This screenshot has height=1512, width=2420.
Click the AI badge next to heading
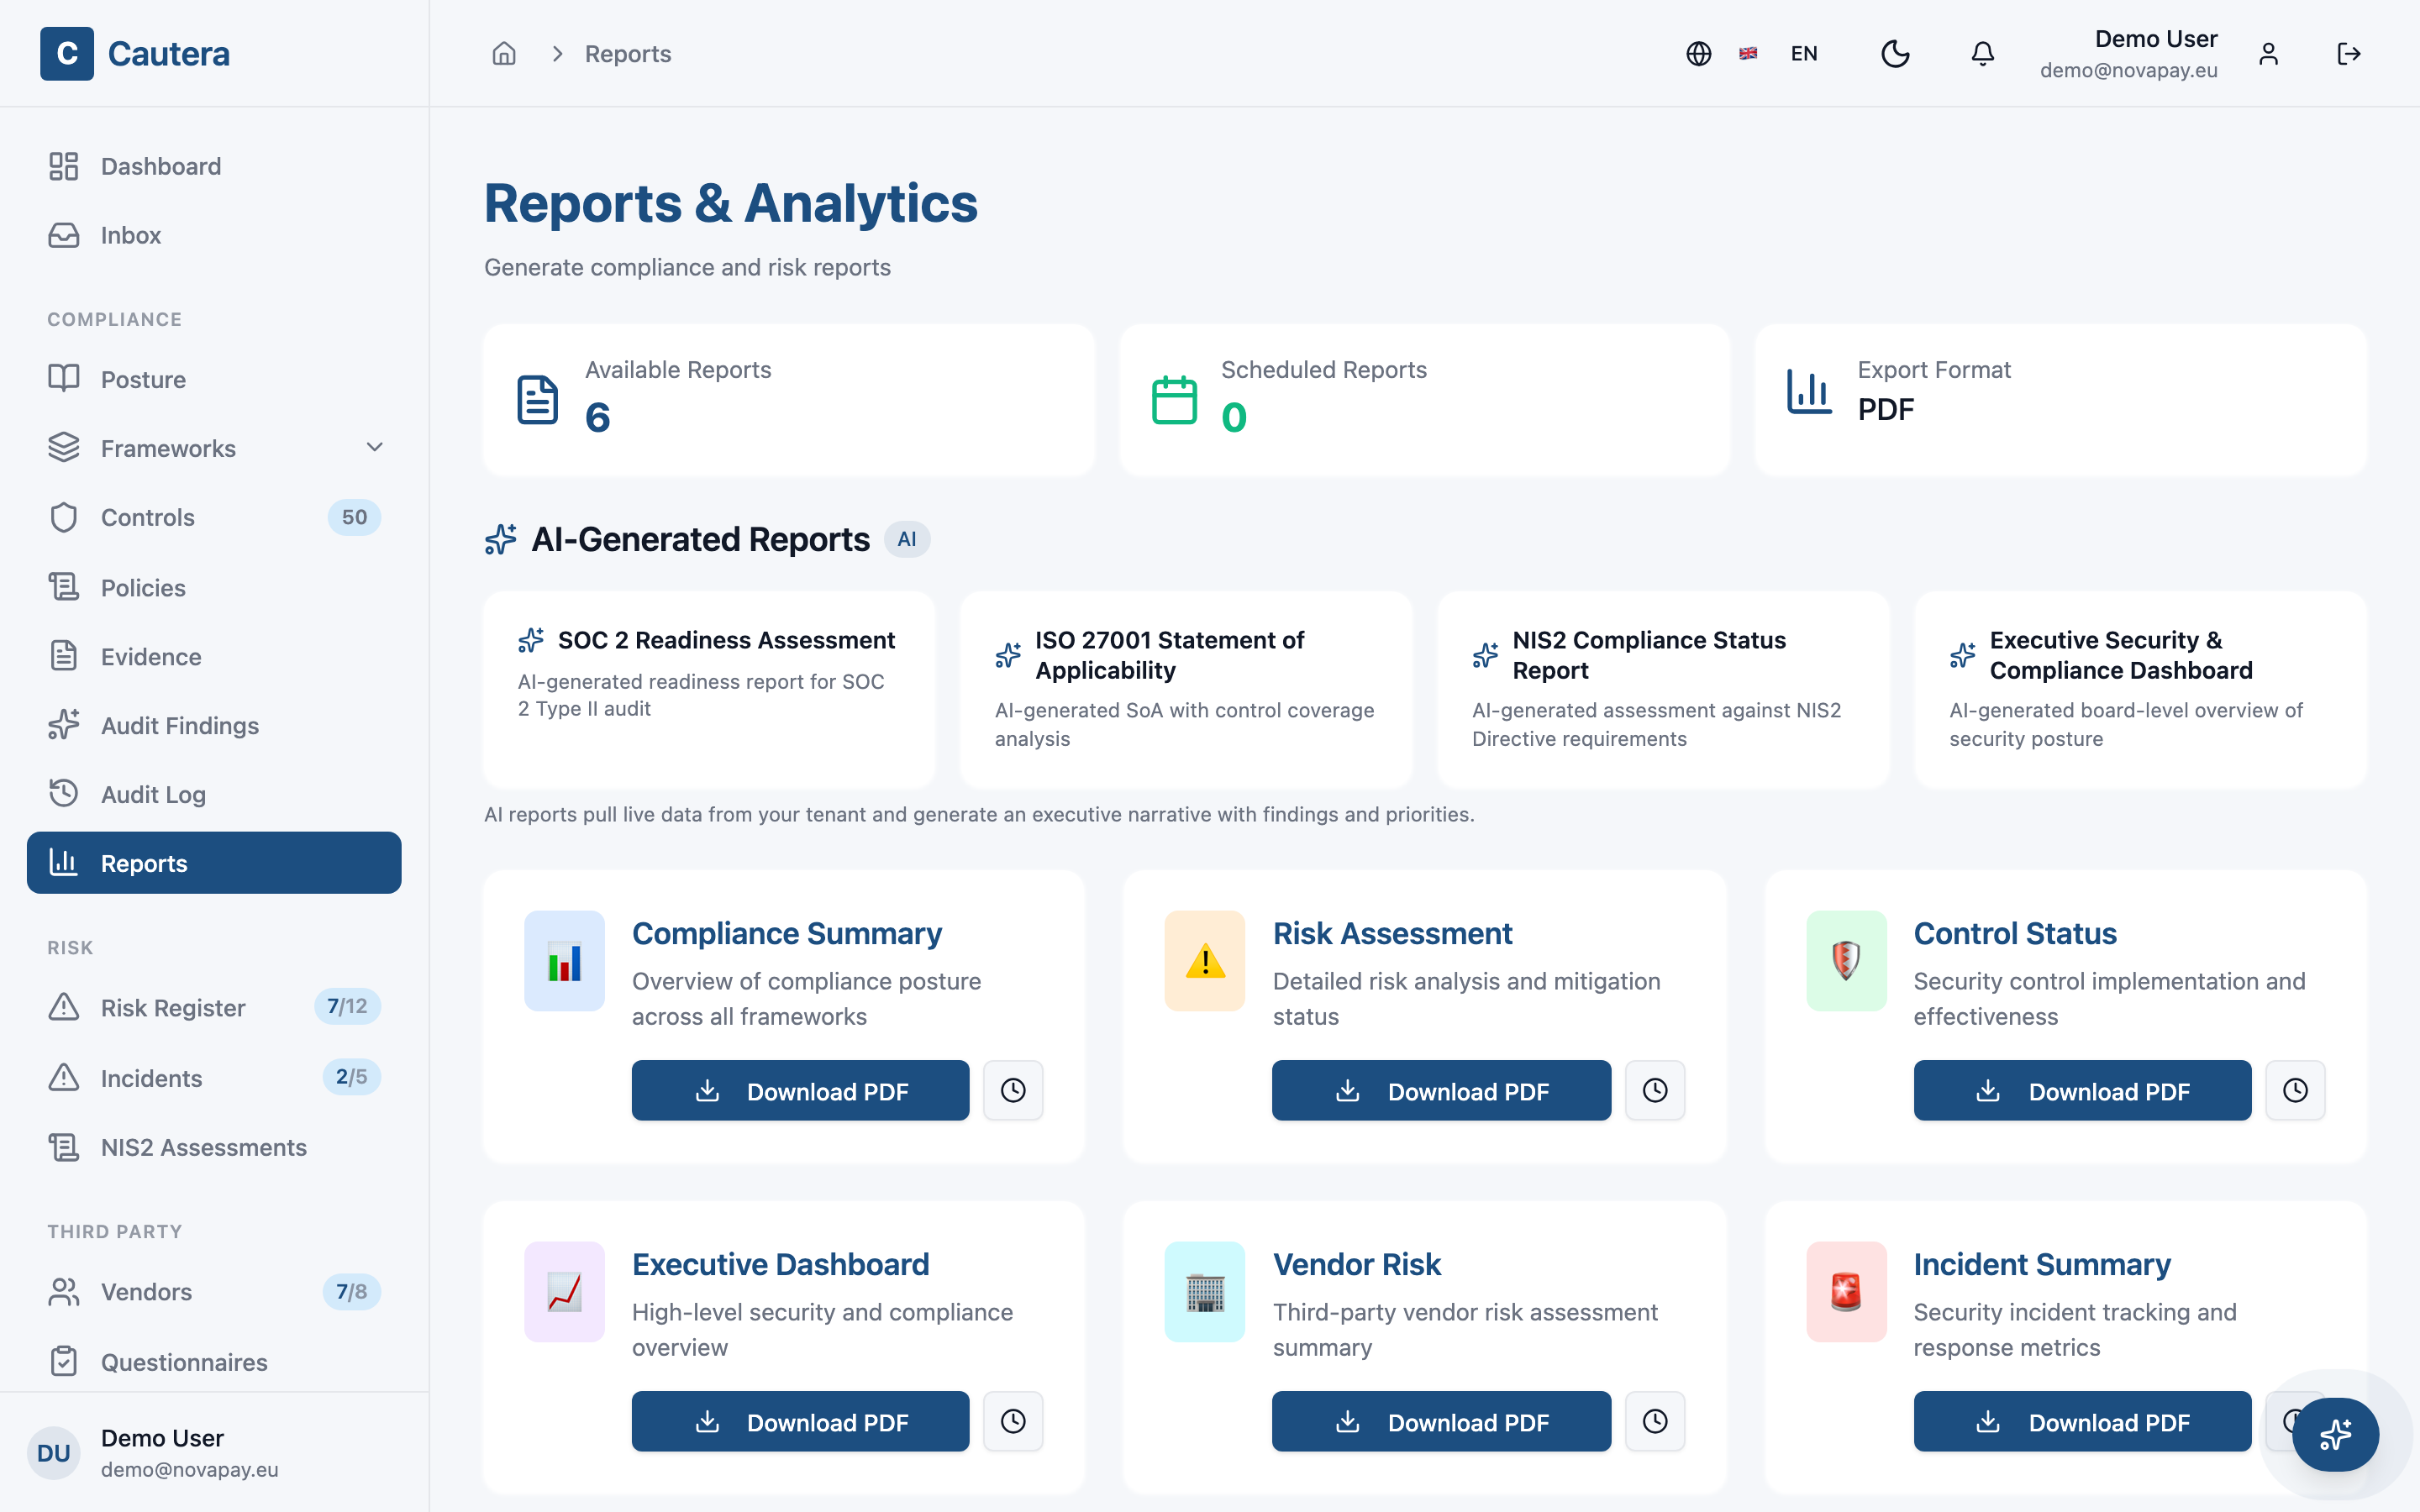coord(907,539)
